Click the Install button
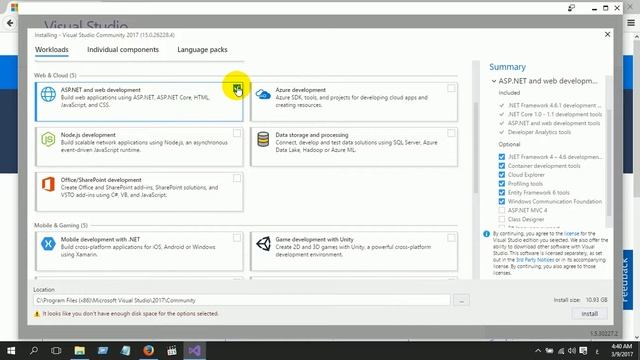This screenshot has width=640, height=360. click(x=589, y=313)
